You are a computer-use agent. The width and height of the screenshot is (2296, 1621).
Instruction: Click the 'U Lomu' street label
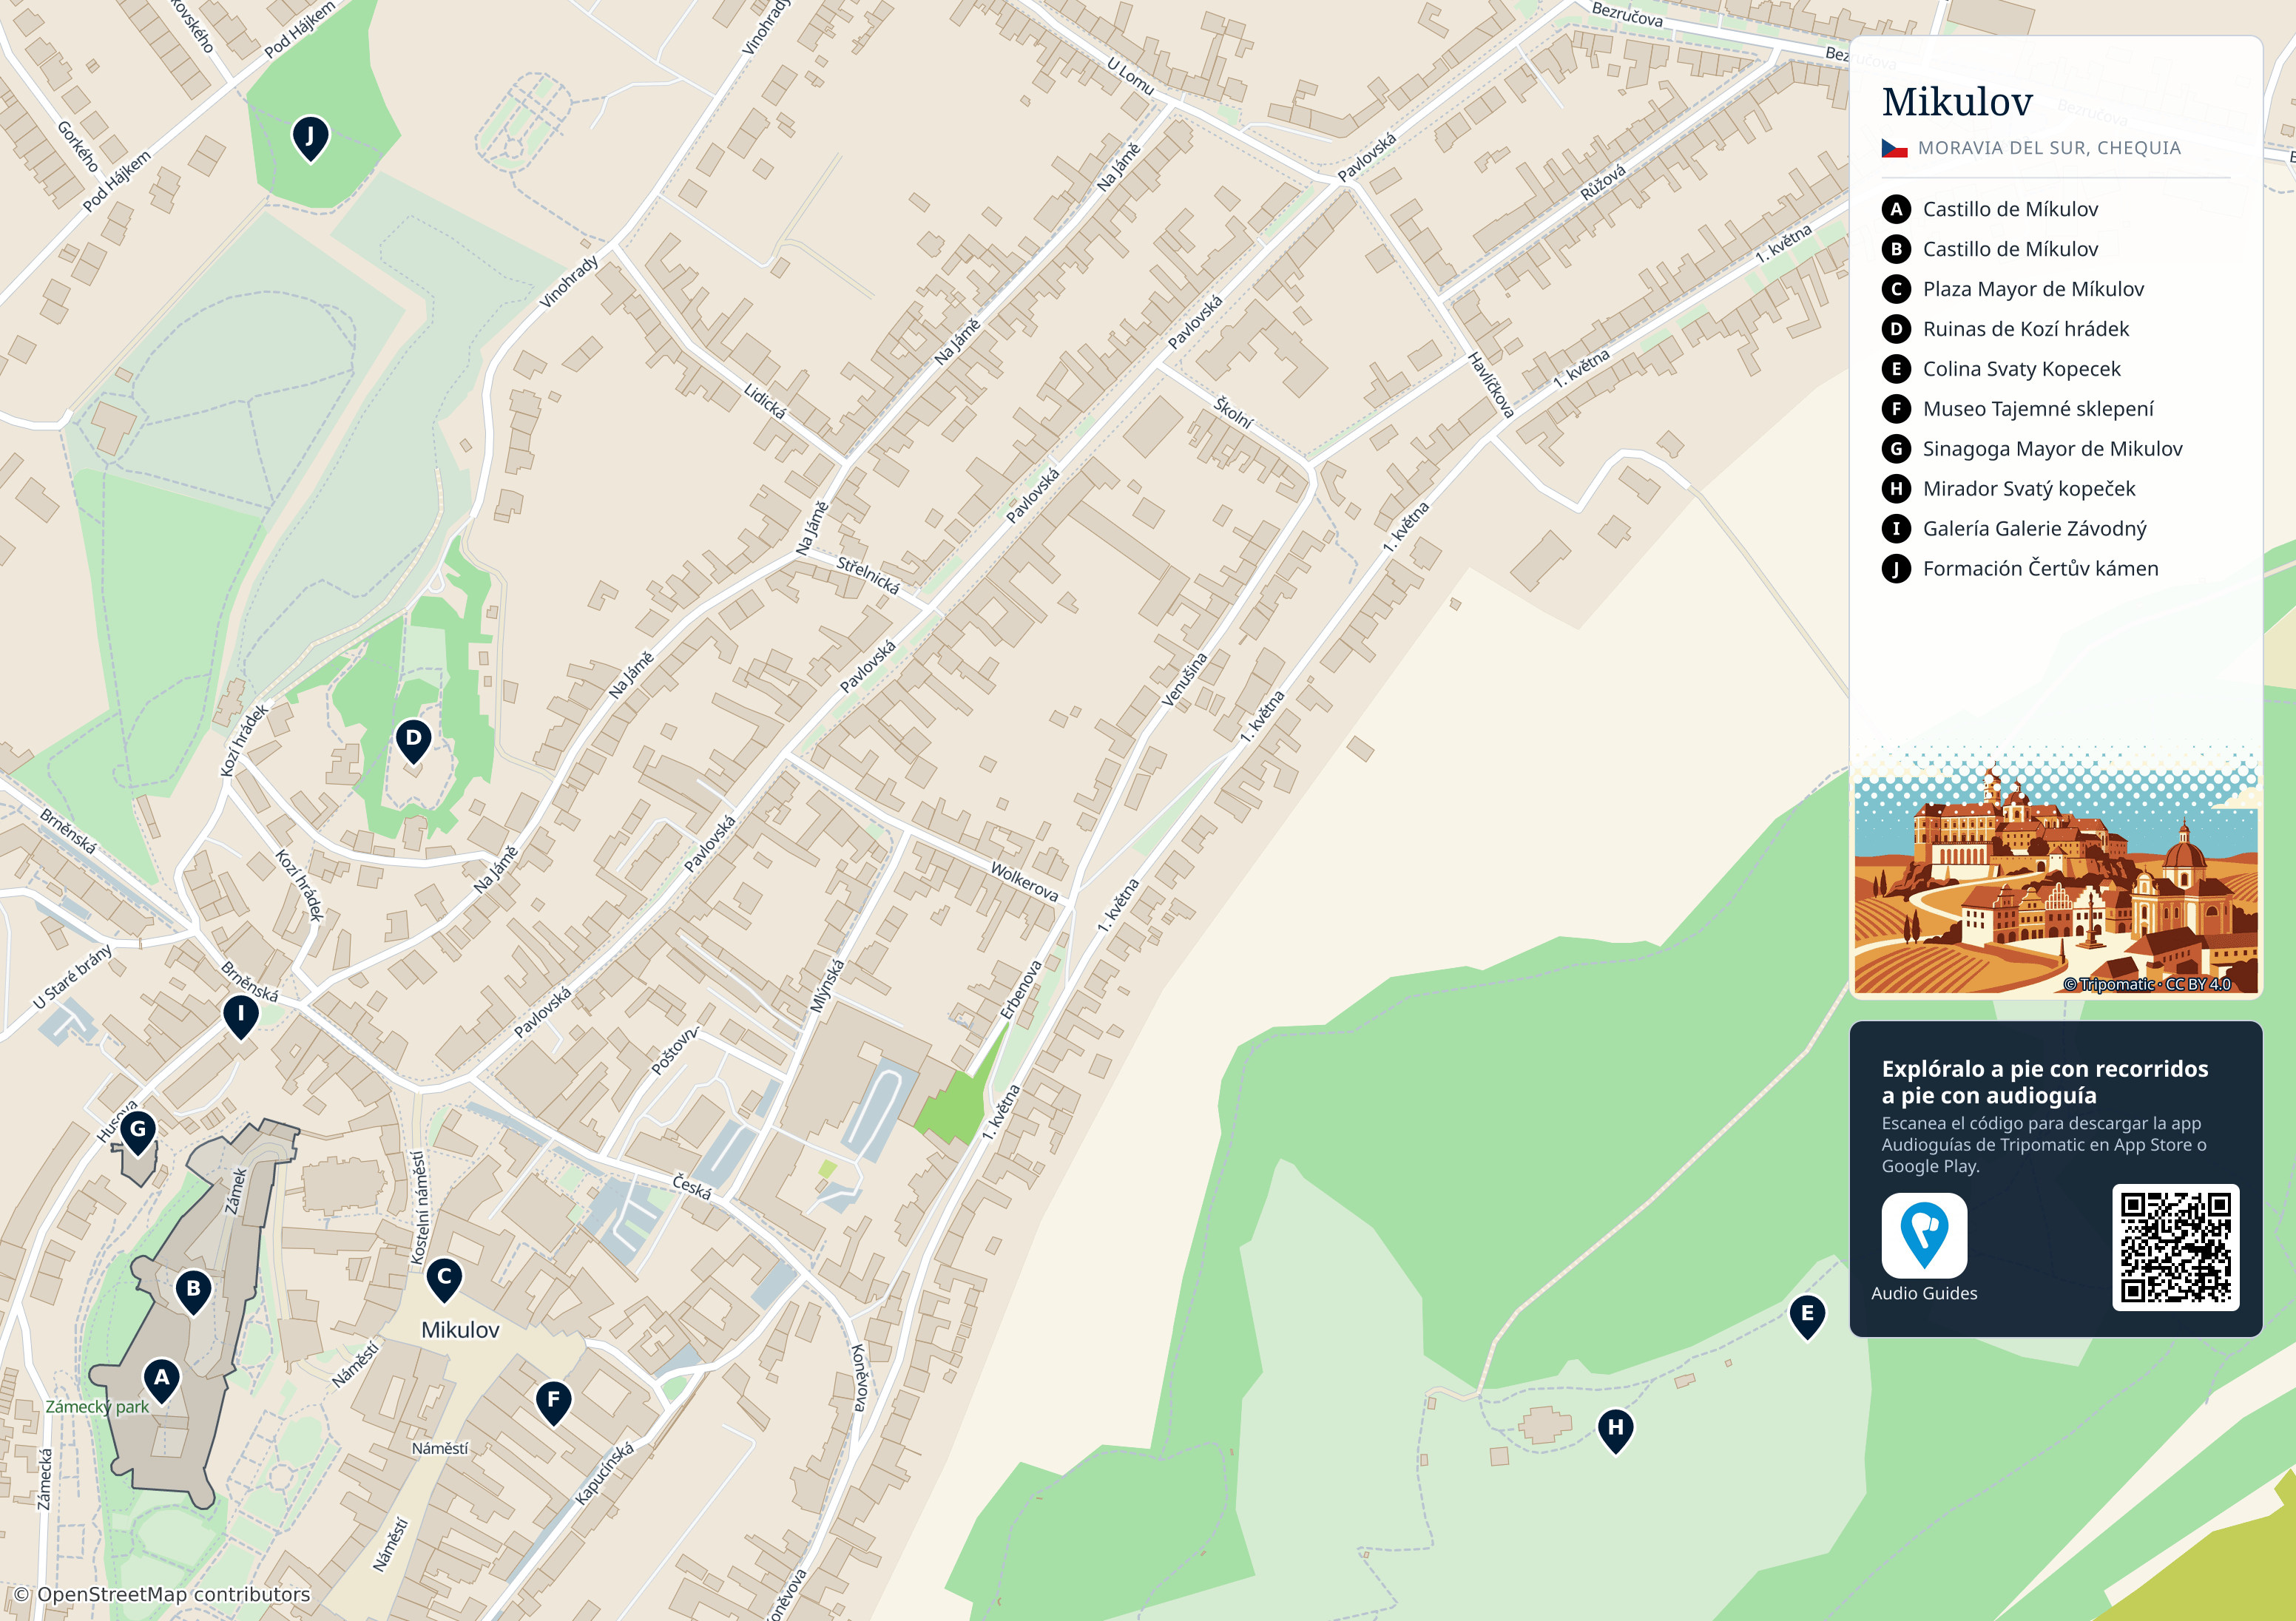(1131, 76)
